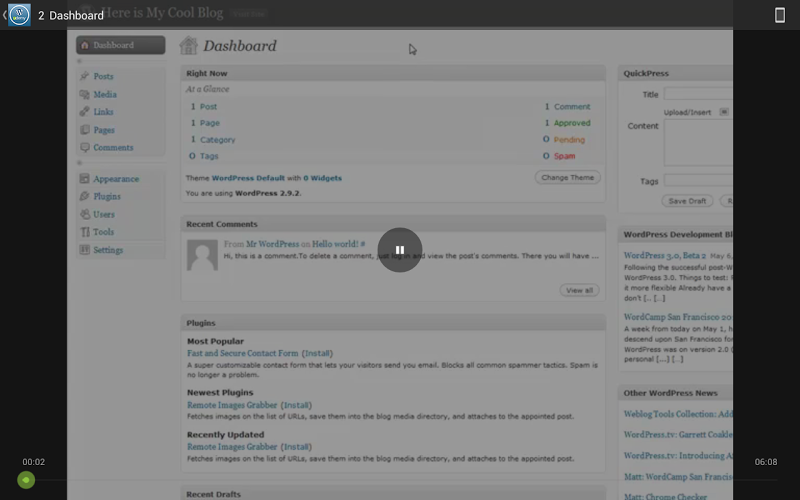The image size is (800, 500).
Task: Click the Recent Comments widget header
Action: (393, 224)
